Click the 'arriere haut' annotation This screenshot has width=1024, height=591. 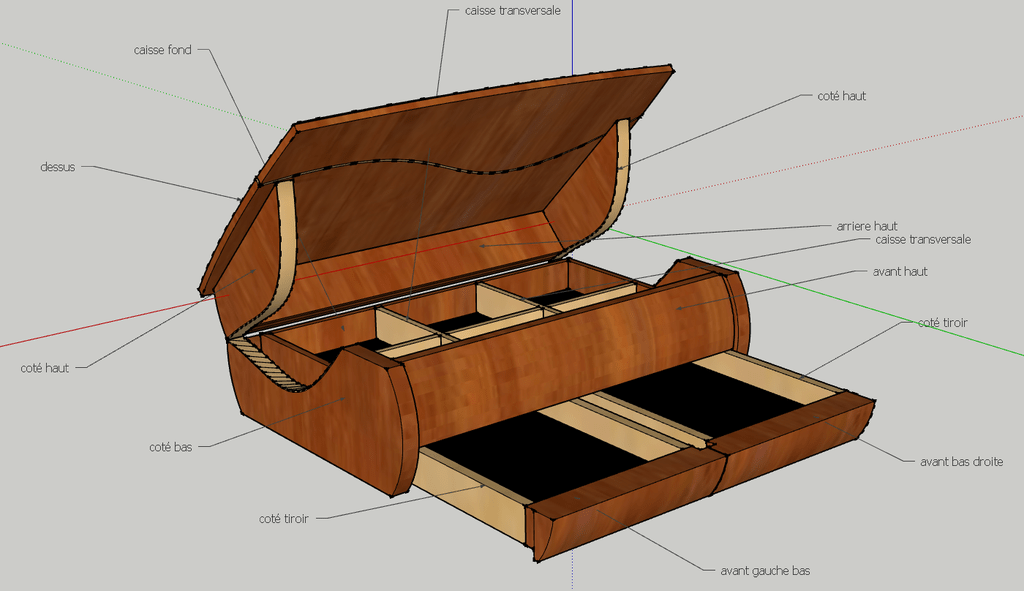pyautogui.click(x=867, y=226)
